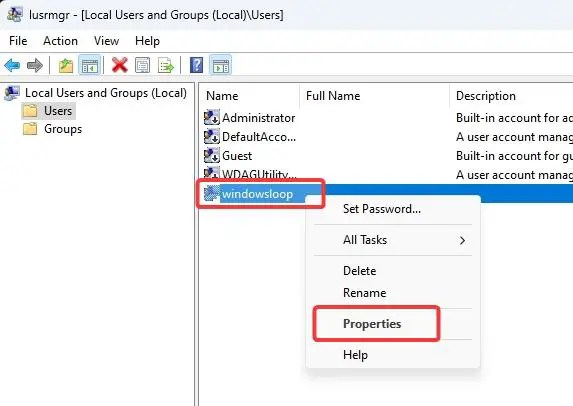Viewport: 573px width, 406px height.
Task: Select the Users node label in tree
Action: point(58,111)
